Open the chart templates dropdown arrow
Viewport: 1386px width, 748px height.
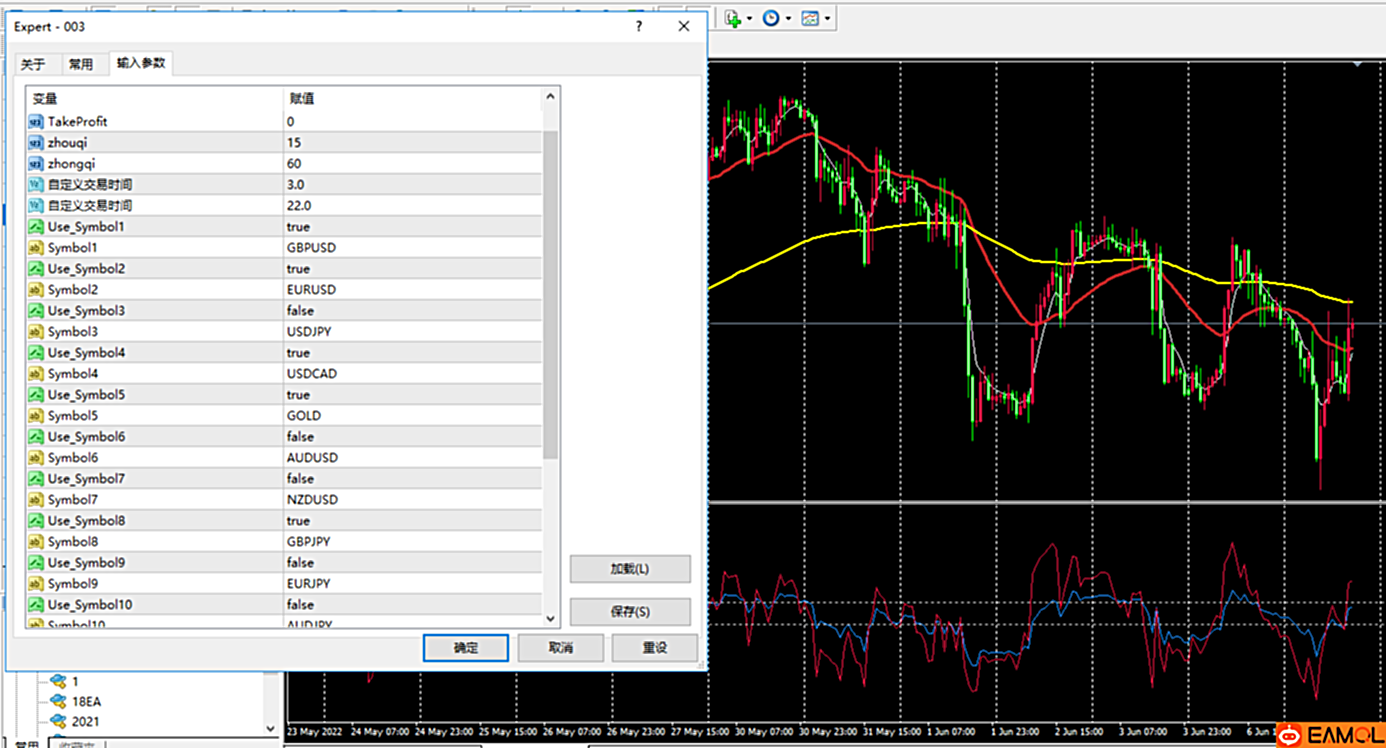[827, 18]
